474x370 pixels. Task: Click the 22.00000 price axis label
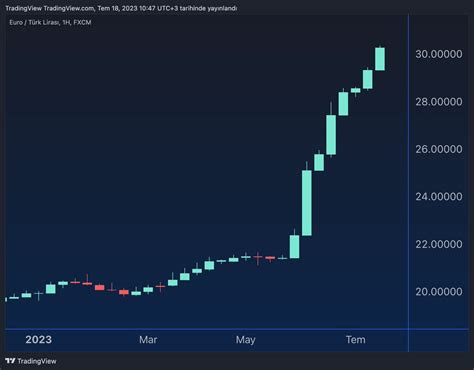pyautogui.click(x=439, y=244)
